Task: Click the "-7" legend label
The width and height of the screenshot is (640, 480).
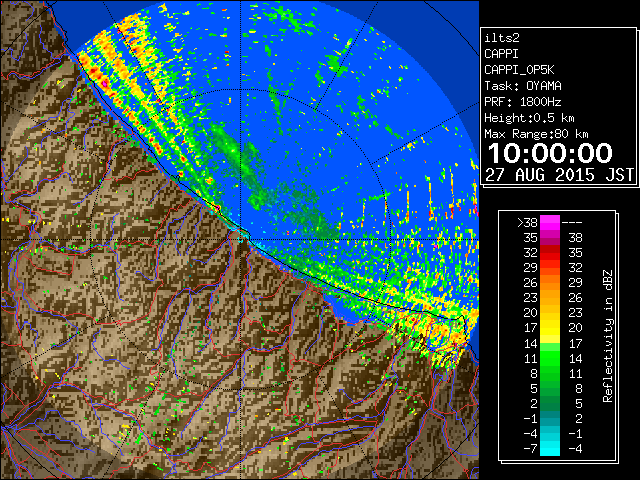Action: (x=530, y=449)
